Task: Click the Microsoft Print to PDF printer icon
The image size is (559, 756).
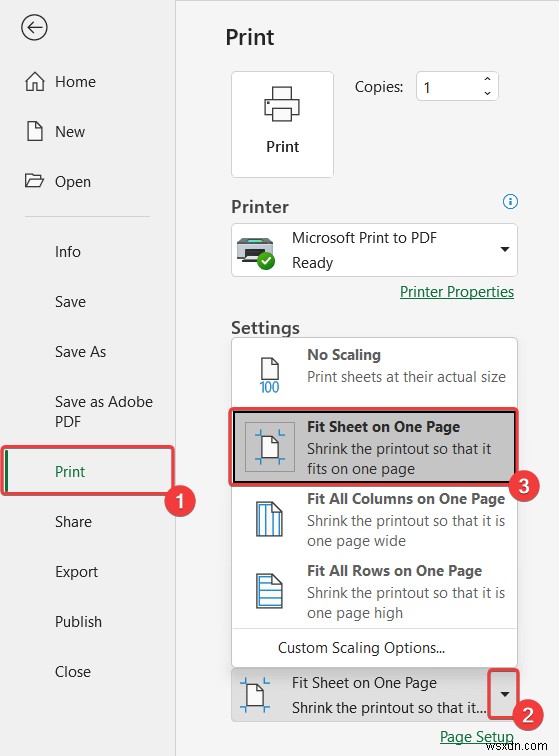Action: 255,252
